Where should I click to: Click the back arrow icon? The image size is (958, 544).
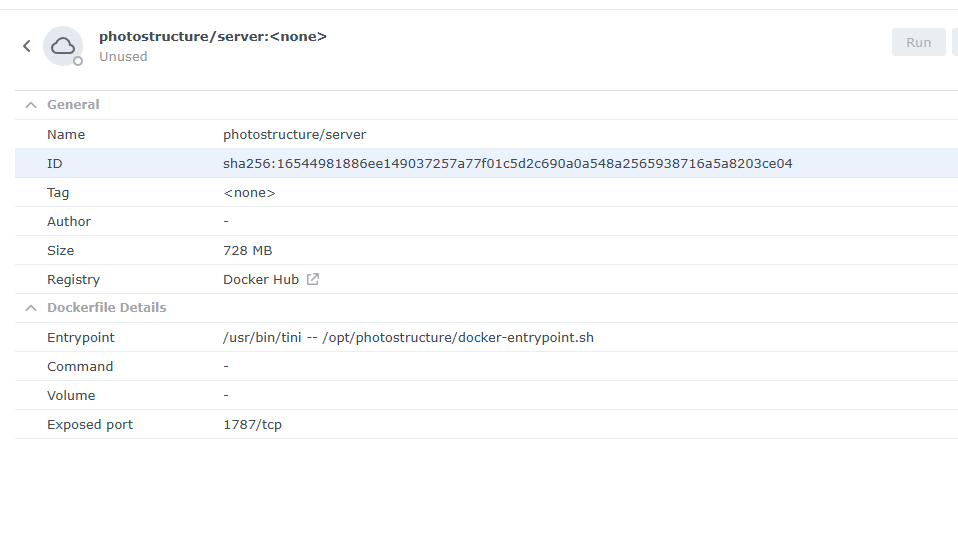point(27,46)
